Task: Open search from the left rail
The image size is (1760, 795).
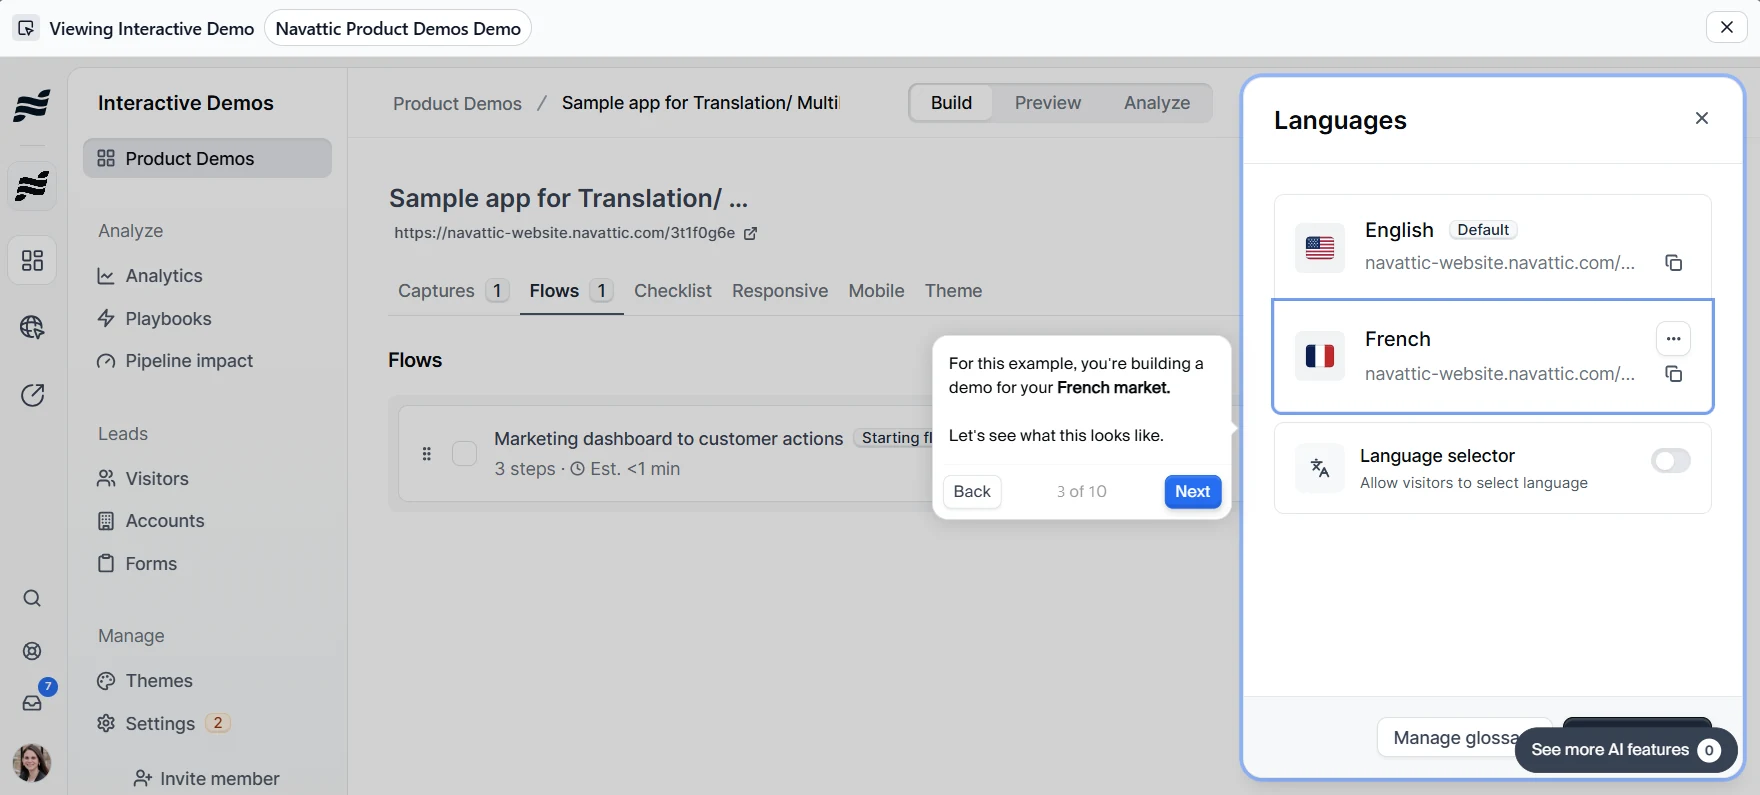Action: 32,598
